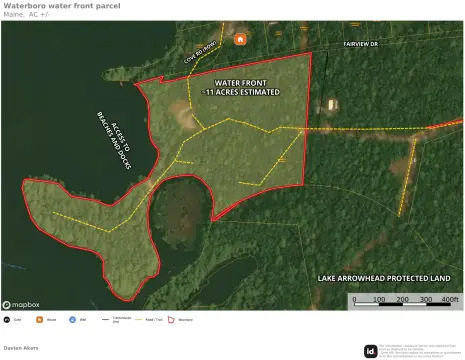Viewport: 465px width, 360px height.
Task: Click the 'WATER FRONT' parcel label
Action: tap(241, 83)
